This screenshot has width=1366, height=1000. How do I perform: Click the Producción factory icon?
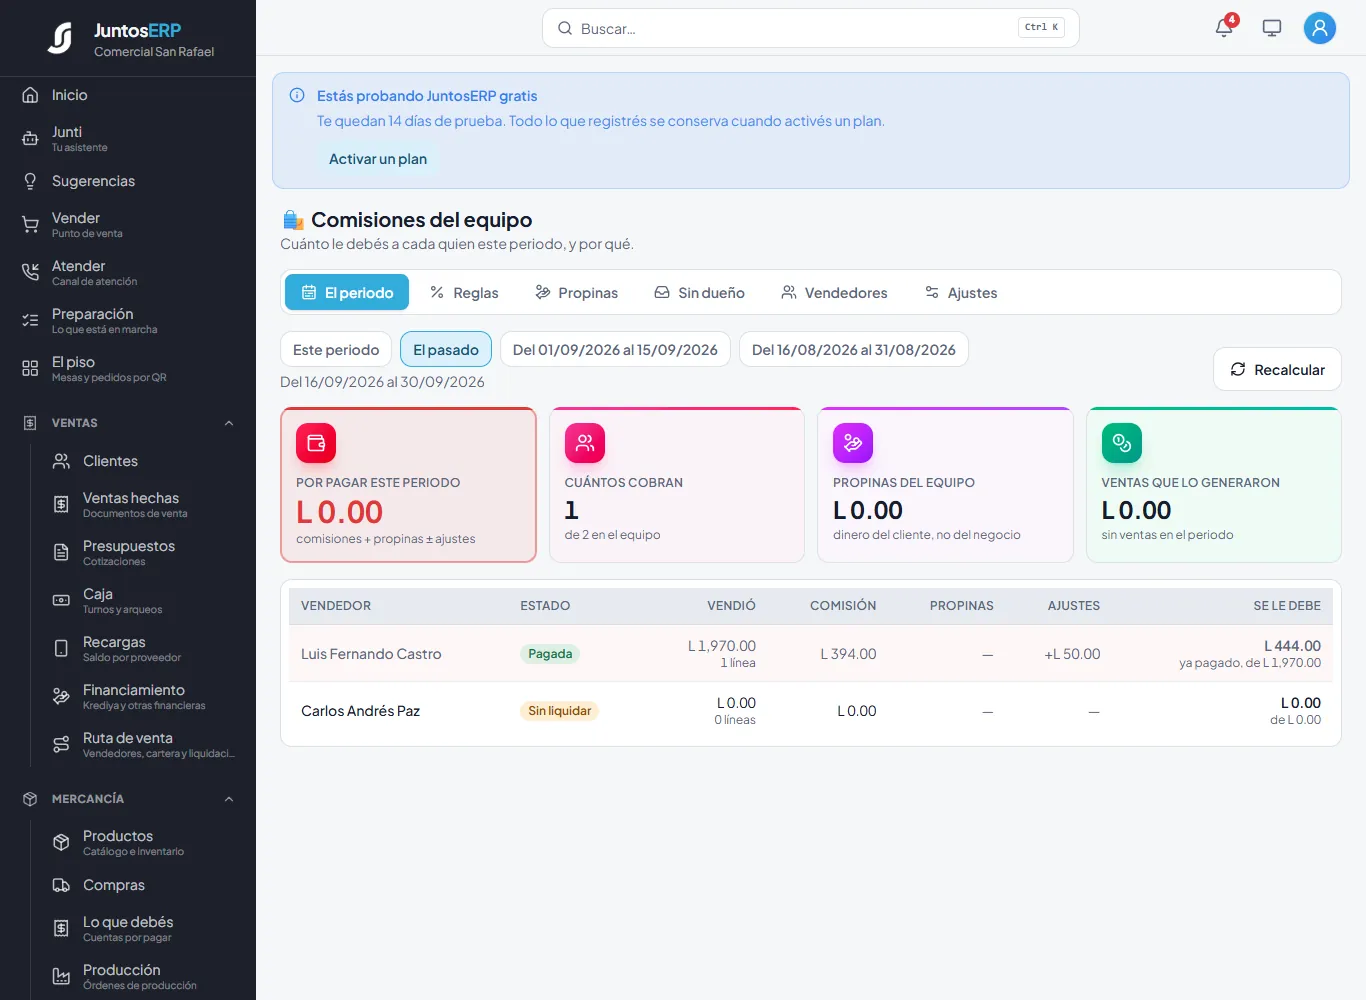[61, 977]
